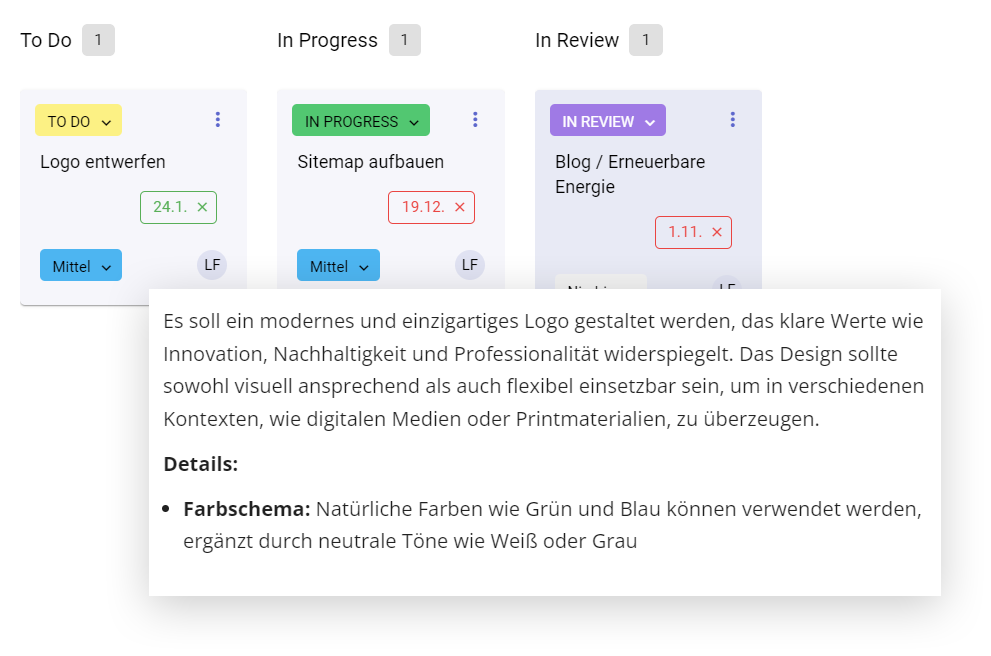Open Mittel priority dropdown on Logo entwerfen

click(81, 266)
